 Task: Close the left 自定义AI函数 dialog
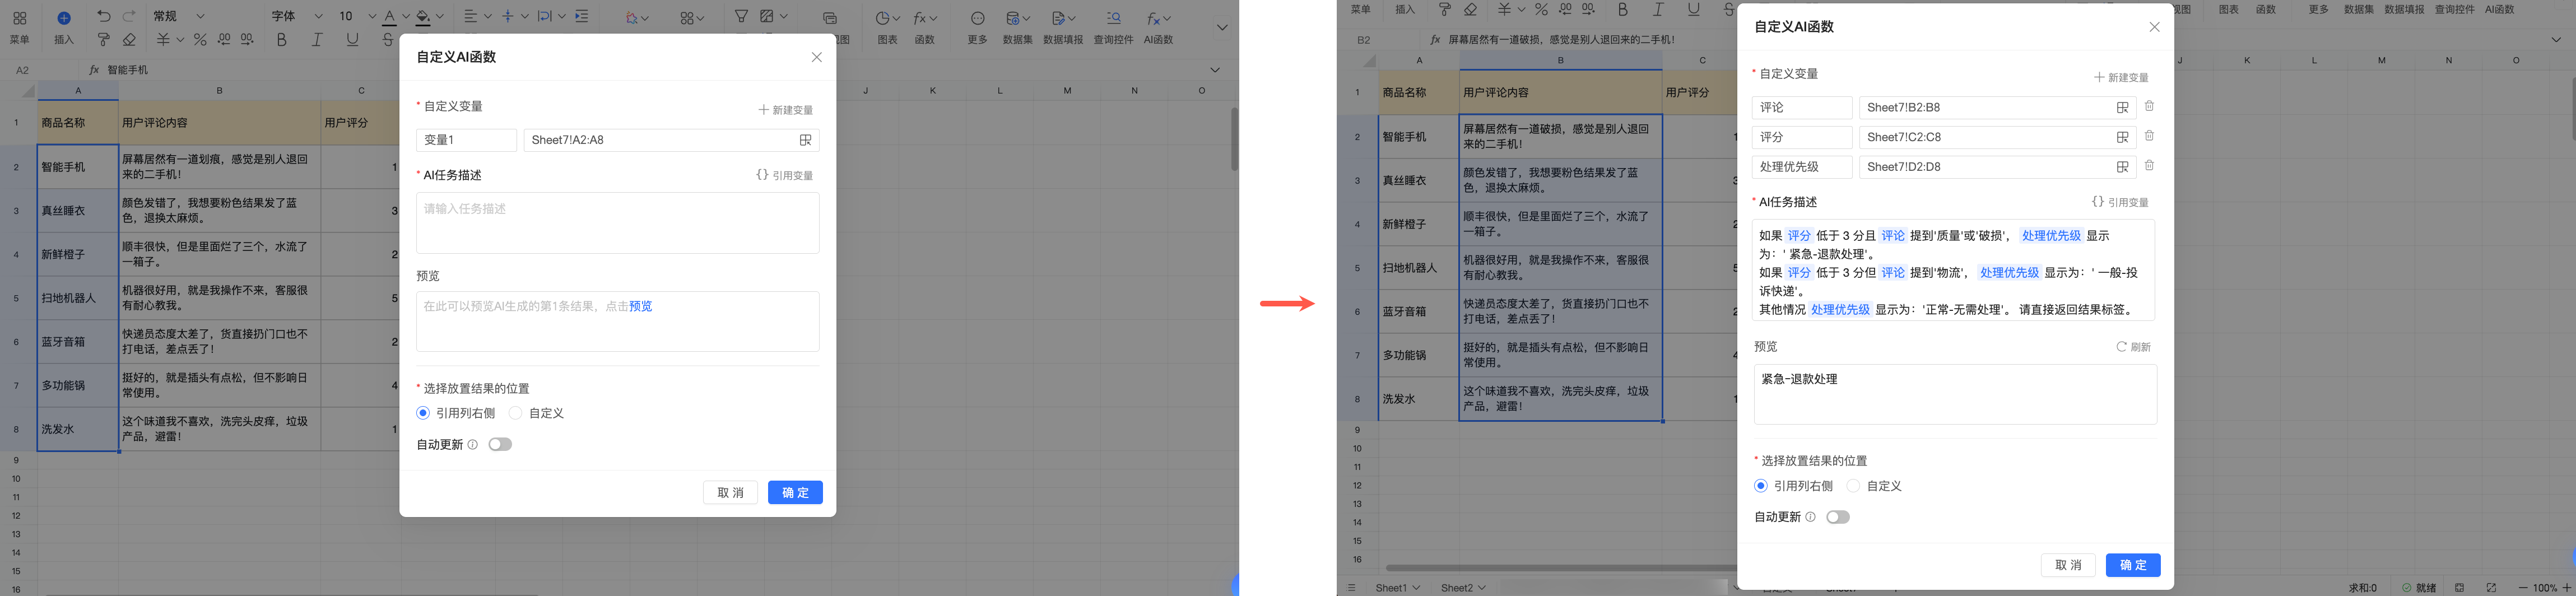[x=817, y=57]
